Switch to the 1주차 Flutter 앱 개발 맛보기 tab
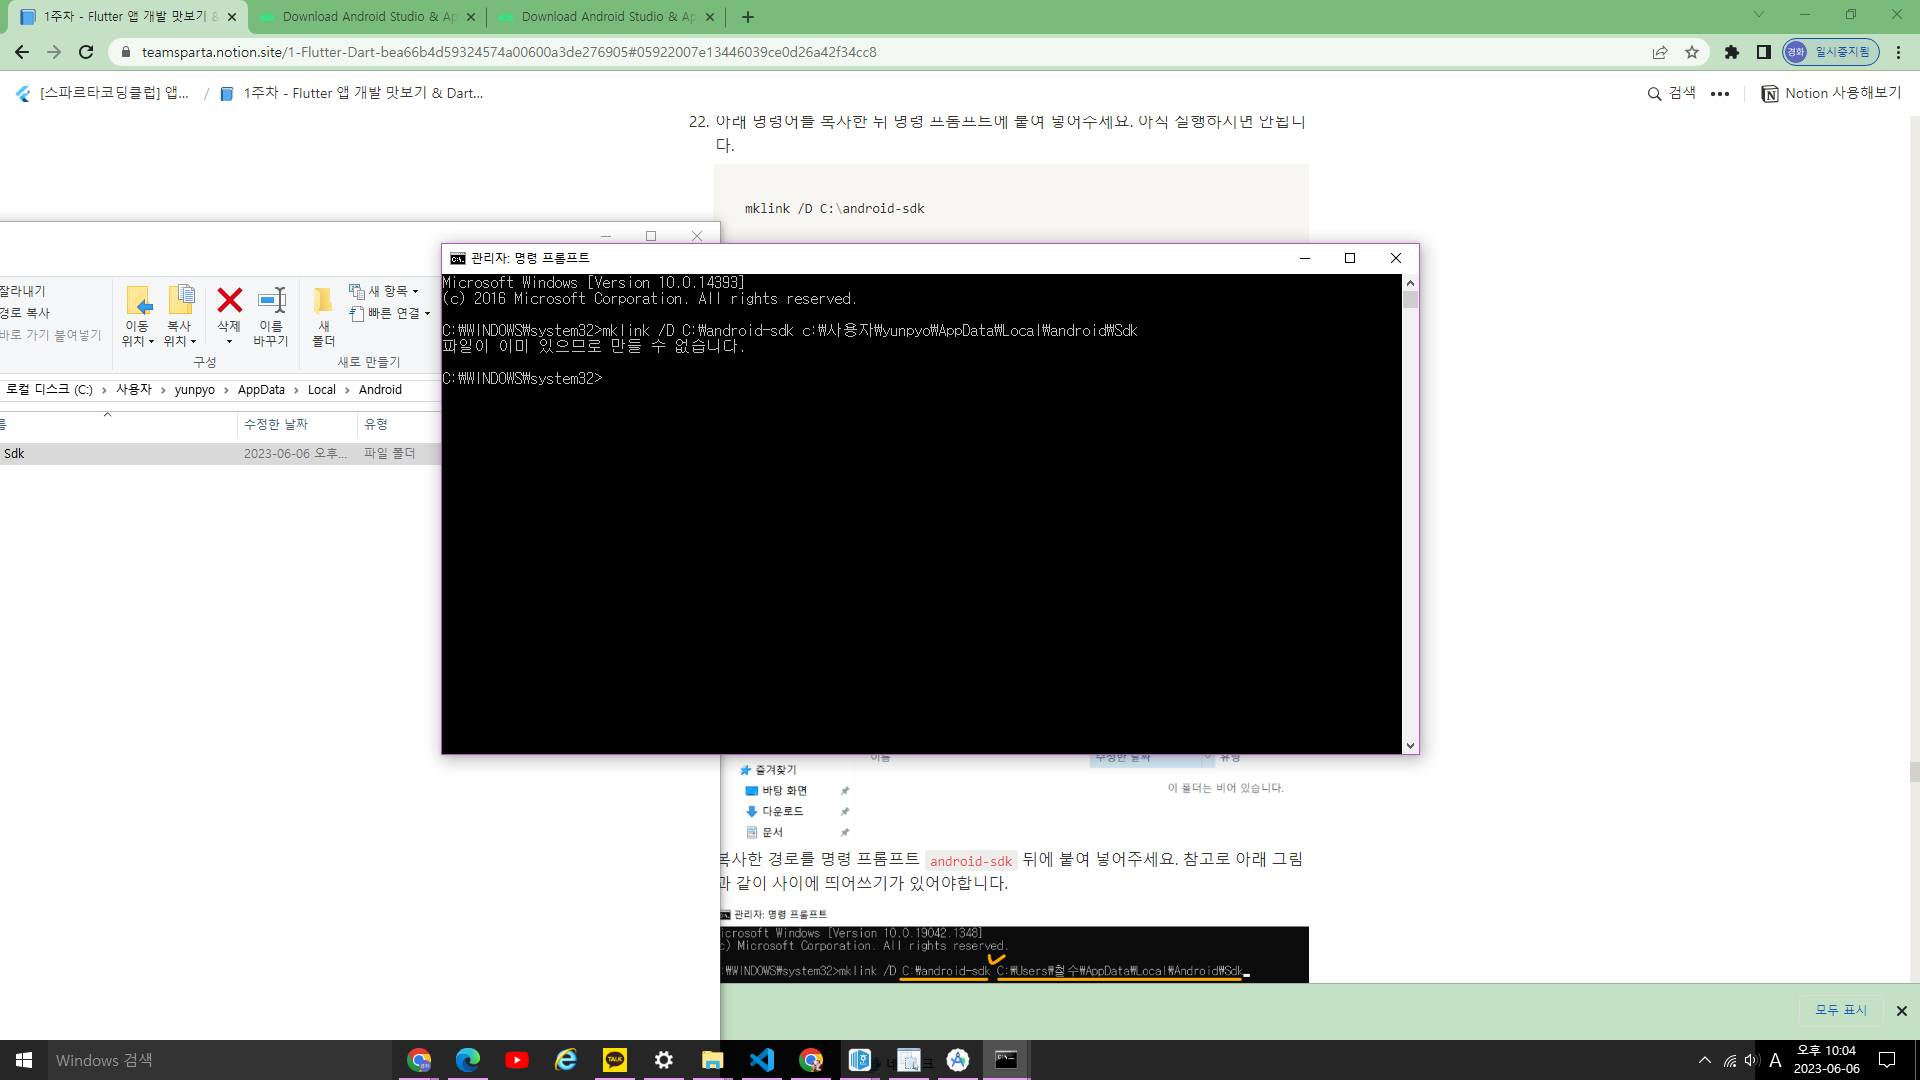This screenshot has height=1080, width=1920. [x=126, y=17]
